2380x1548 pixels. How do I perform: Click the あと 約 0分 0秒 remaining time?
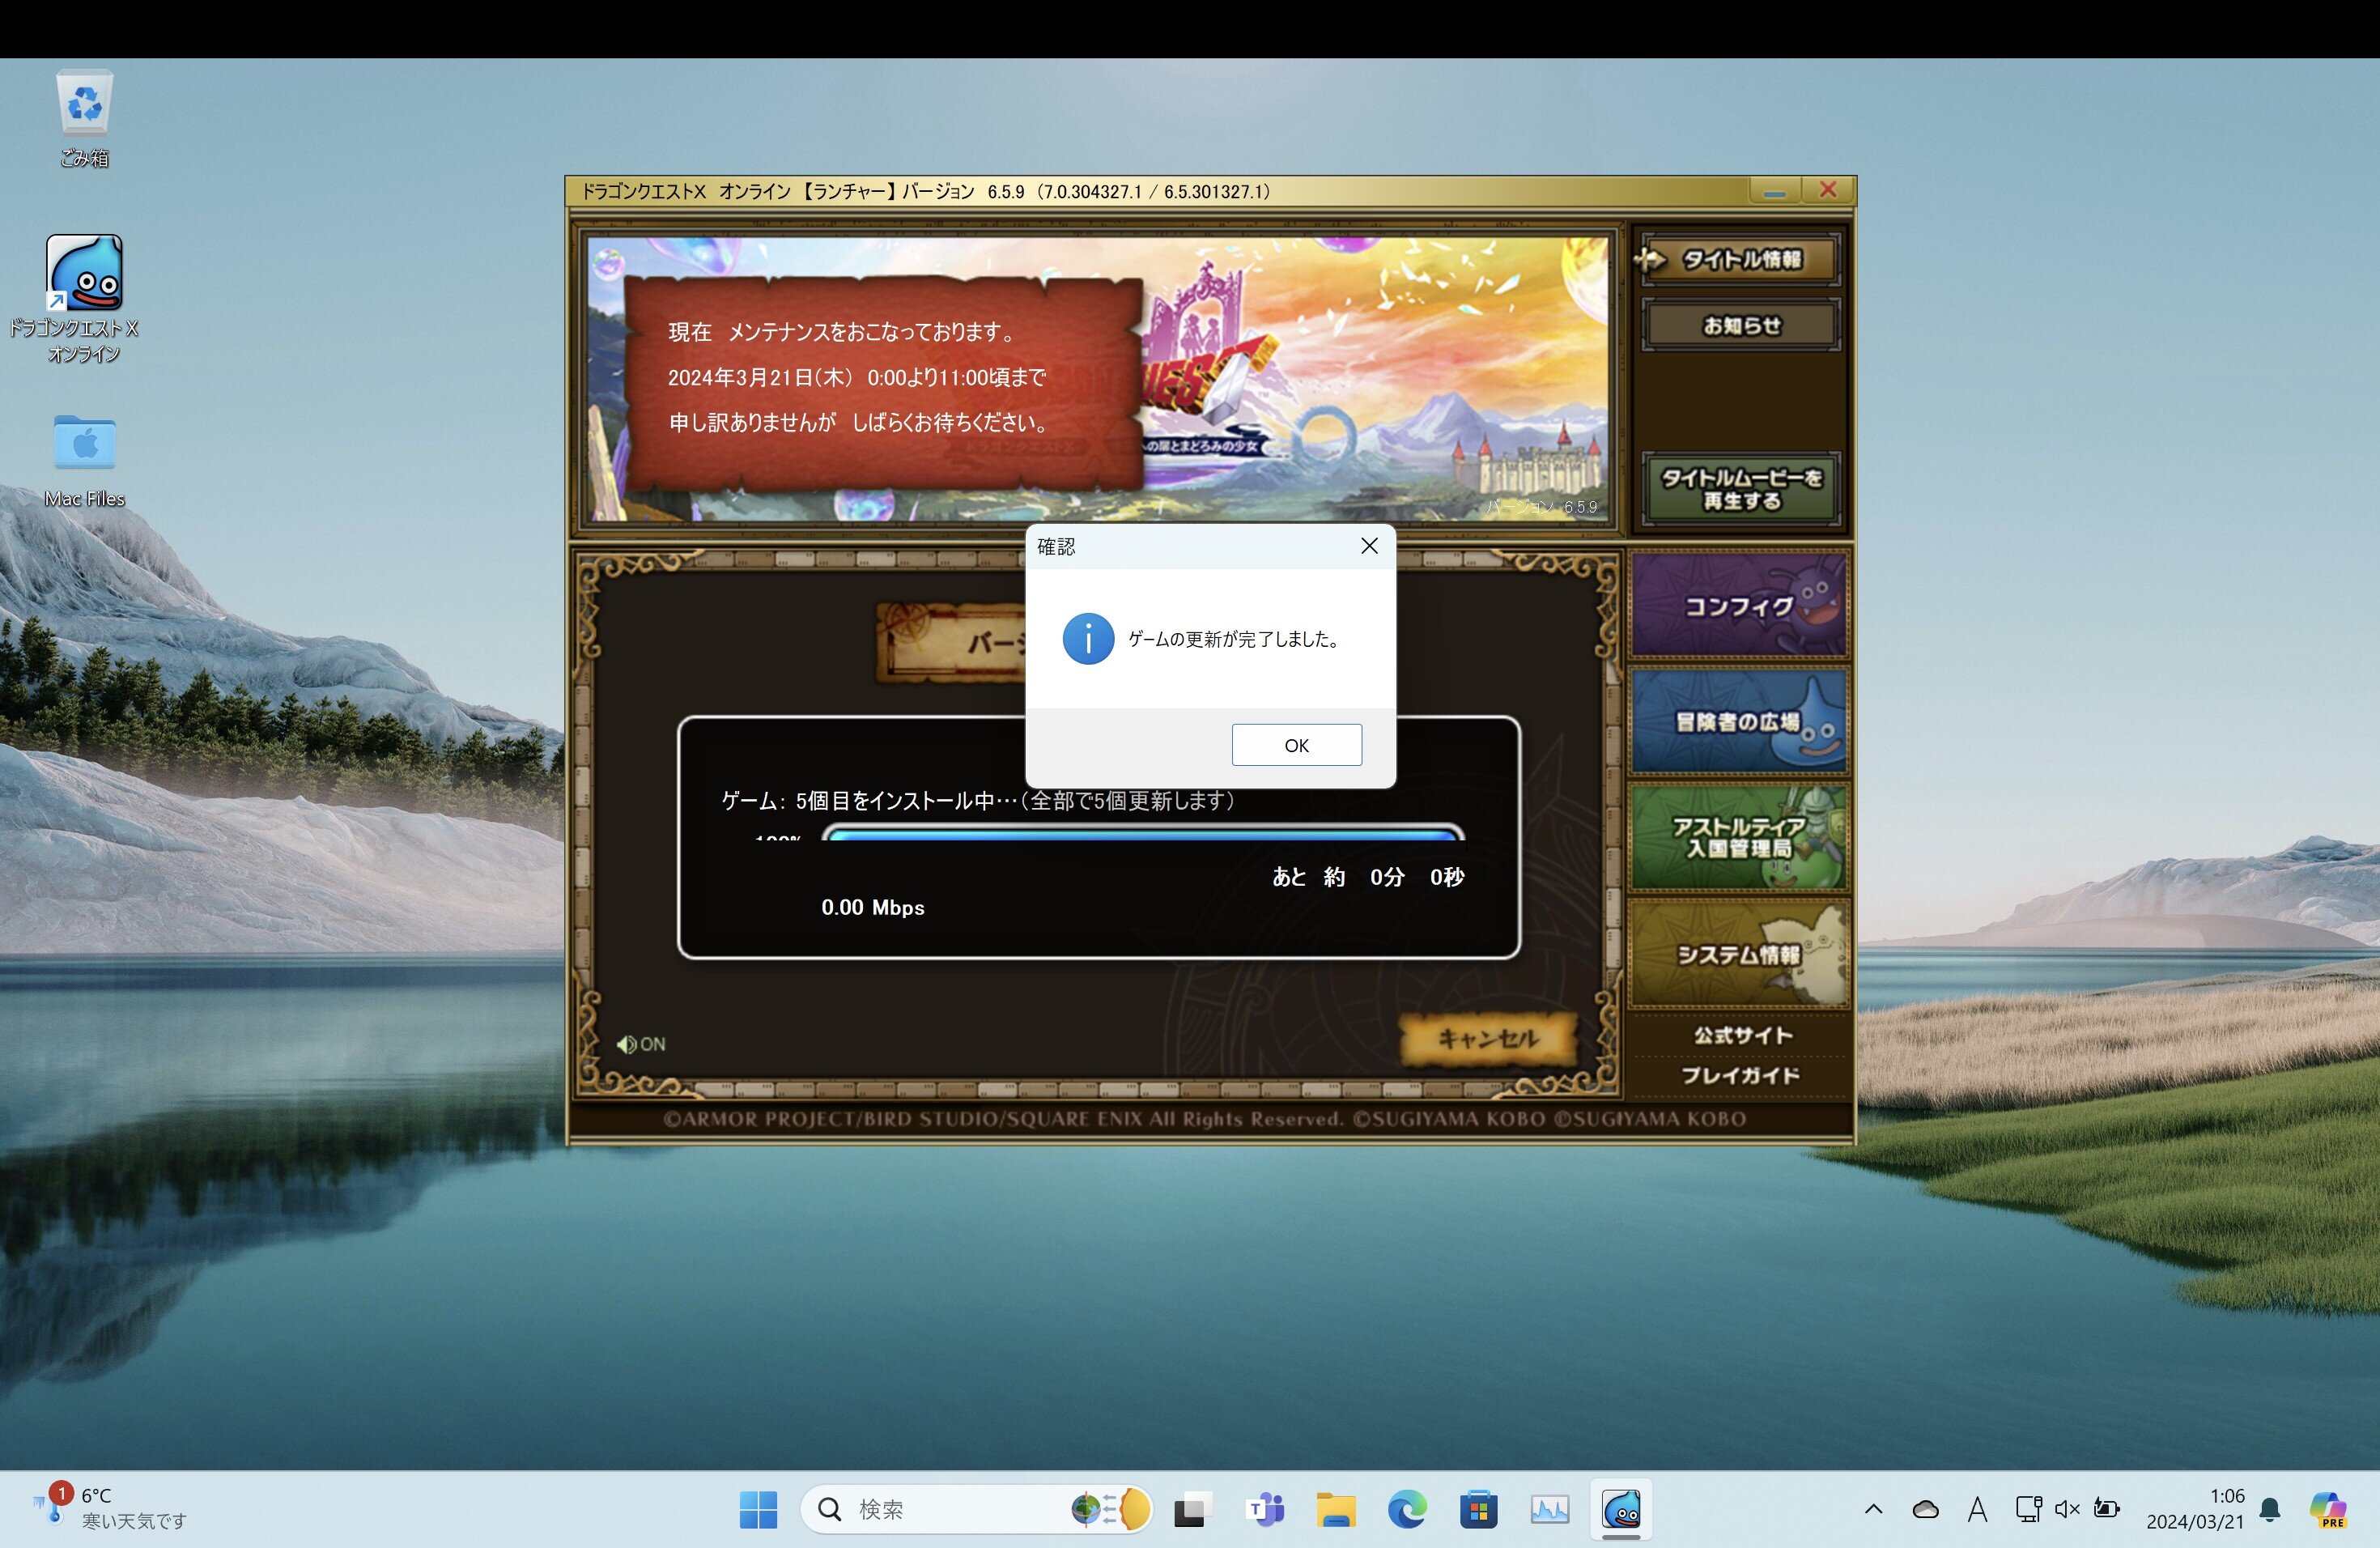(x=1368, y=877)
